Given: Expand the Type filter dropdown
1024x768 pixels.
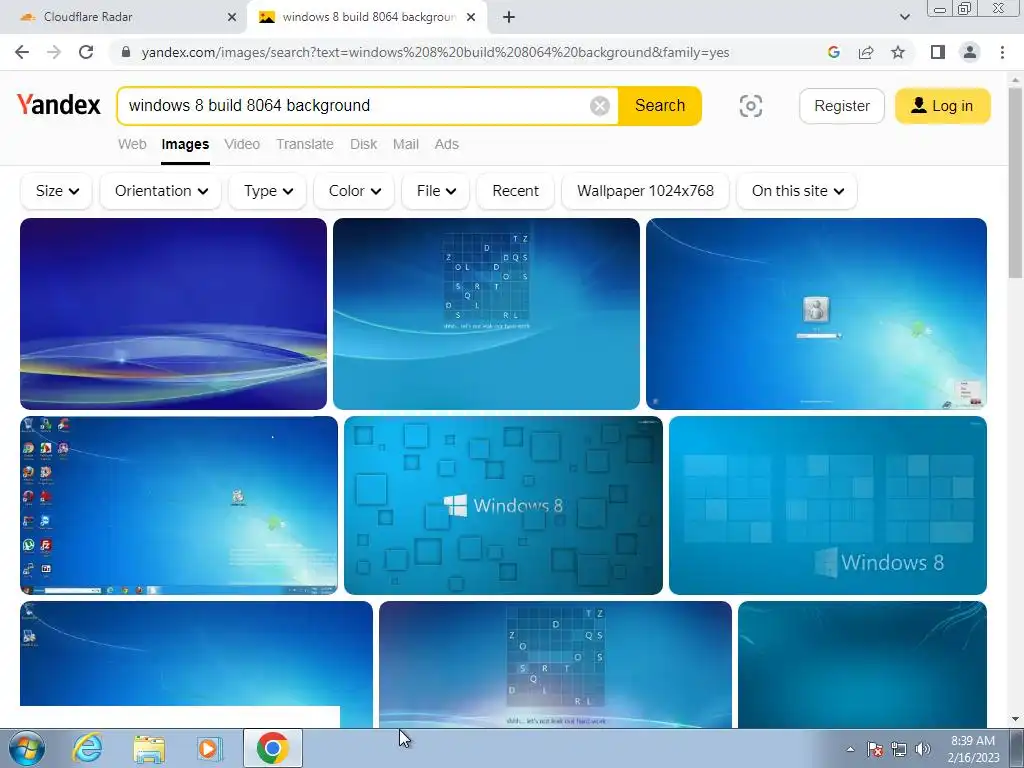Looking at the screenshot, I should coord(268,191).
